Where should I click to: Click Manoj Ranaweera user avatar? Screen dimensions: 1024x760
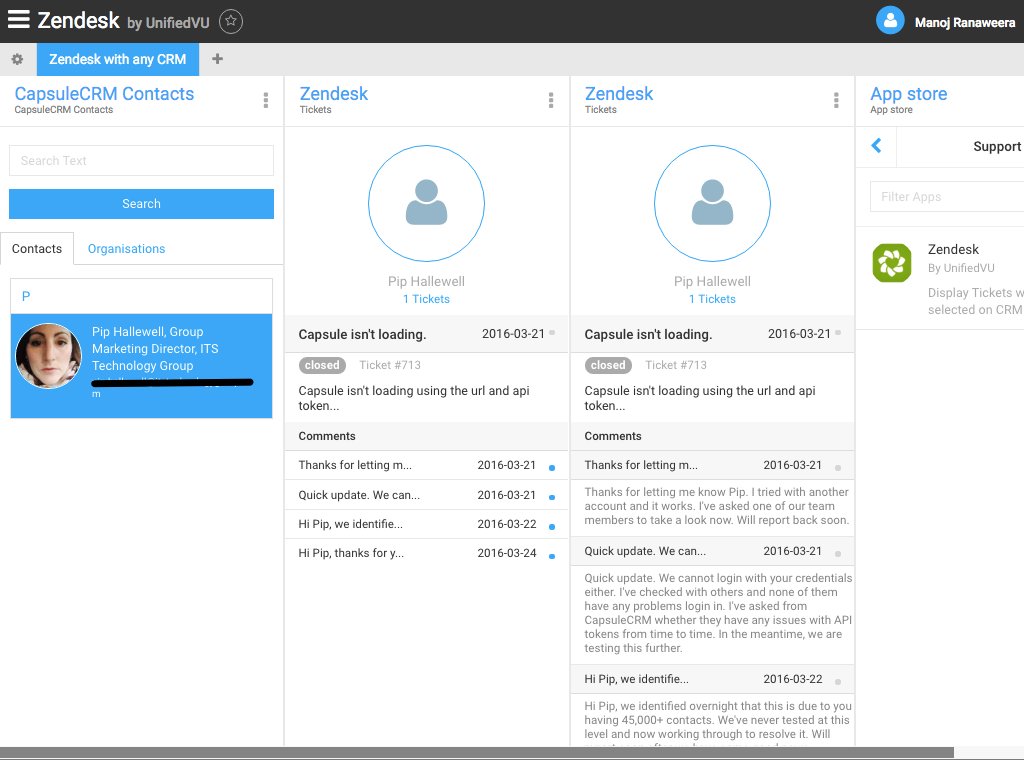pos(889,21)
